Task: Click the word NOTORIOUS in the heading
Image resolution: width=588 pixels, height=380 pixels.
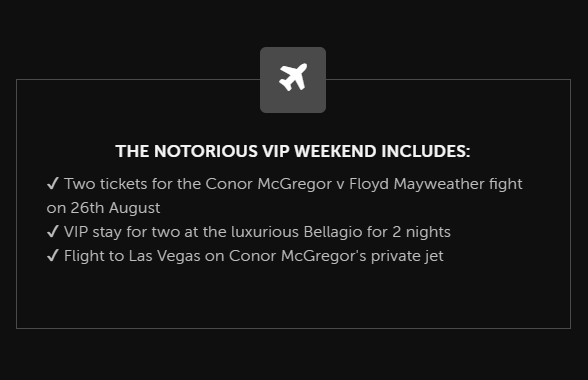Action: (x=206, y=151)
